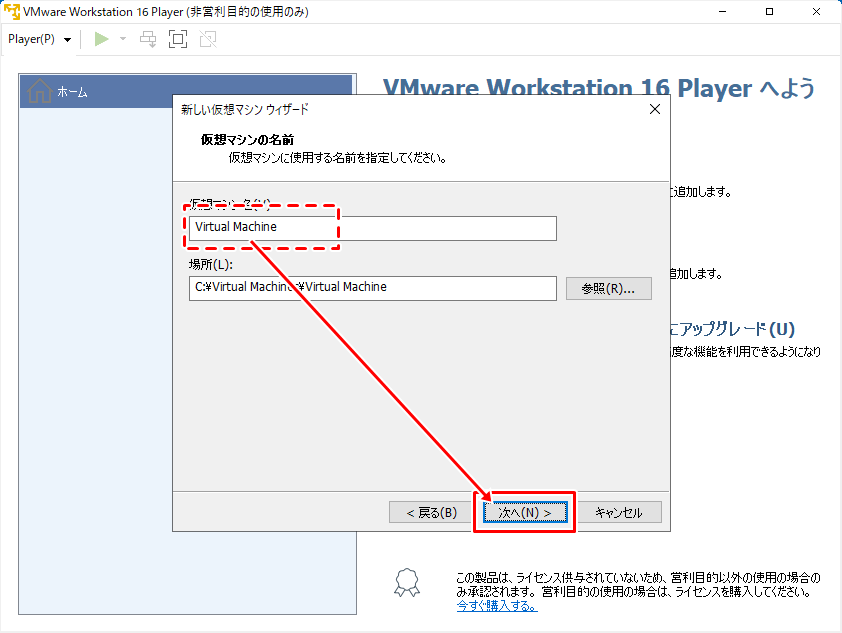
Task: Open the 今すぐ購入する link
Action: [495, 606]
